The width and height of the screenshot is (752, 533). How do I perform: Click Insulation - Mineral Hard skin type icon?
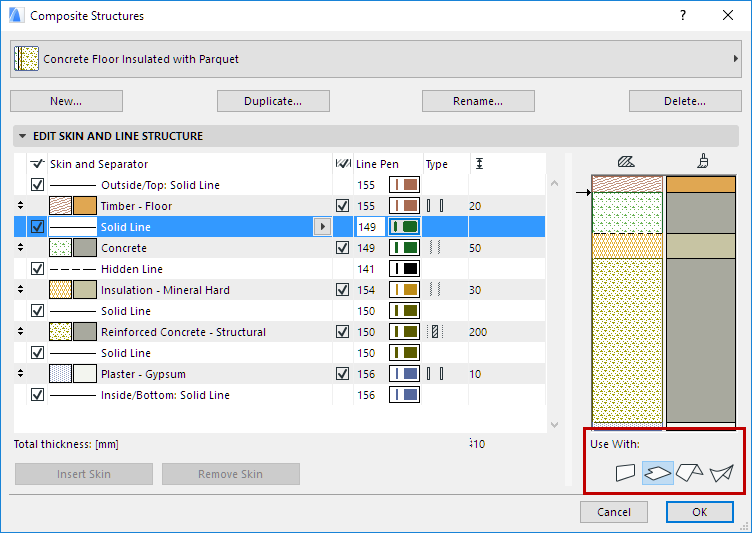click(435, 290)
